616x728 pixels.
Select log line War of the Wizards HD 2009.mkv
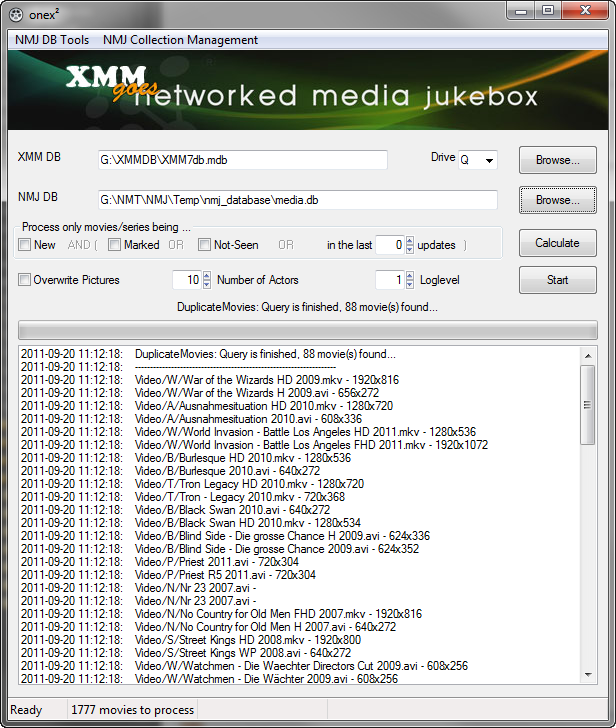pos(267,380)
